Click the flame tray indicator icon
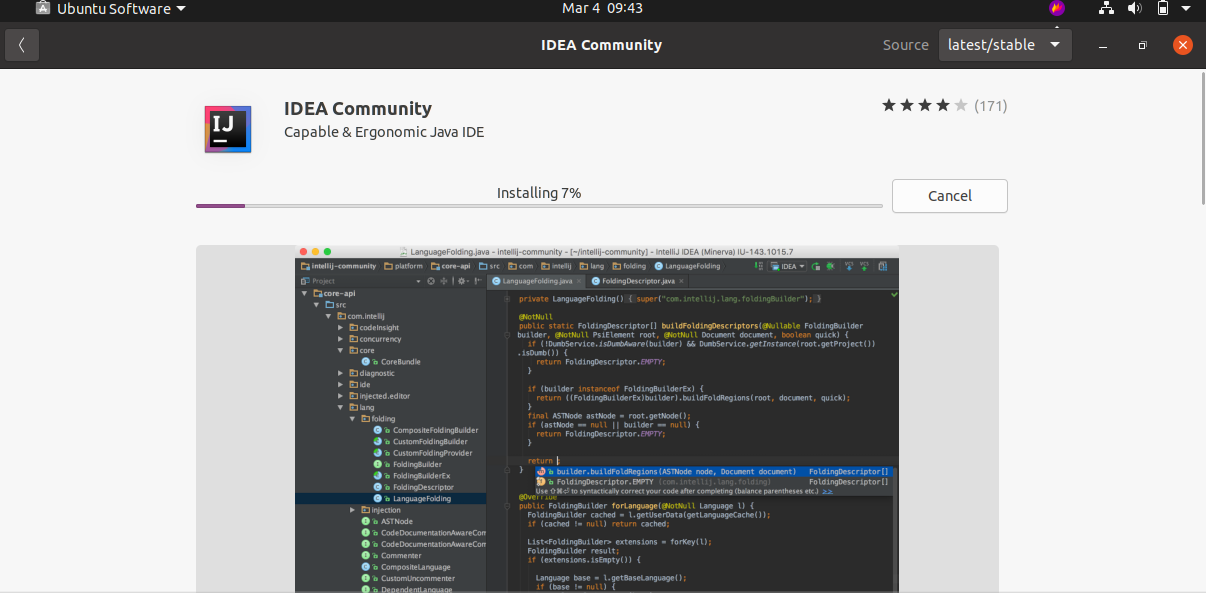Viewport: 1206px width, 593px height. pos(1057,8)
